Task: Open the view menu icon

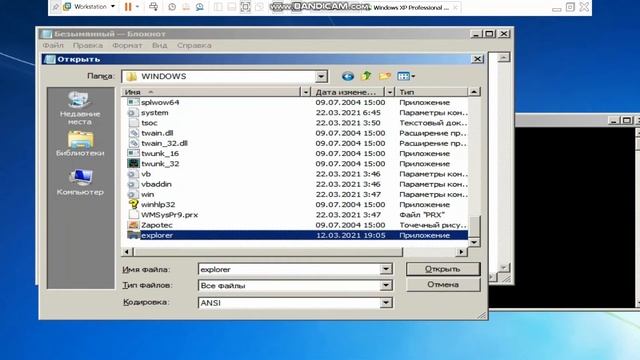Action: coord(406,76)
